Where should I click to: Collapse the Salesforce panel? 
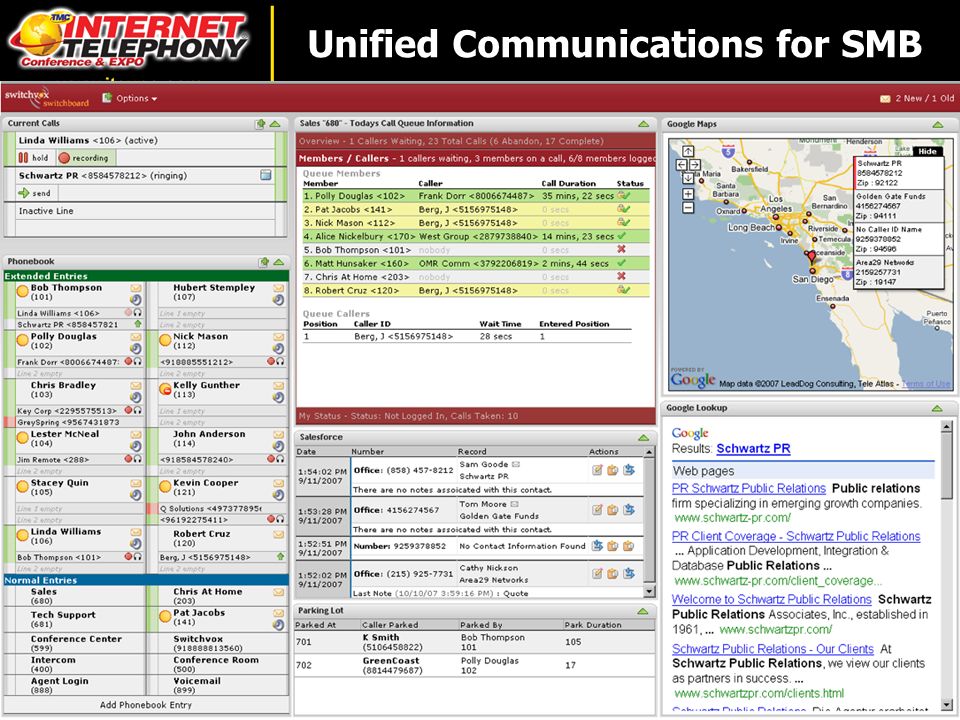click(x=643, y=437)
